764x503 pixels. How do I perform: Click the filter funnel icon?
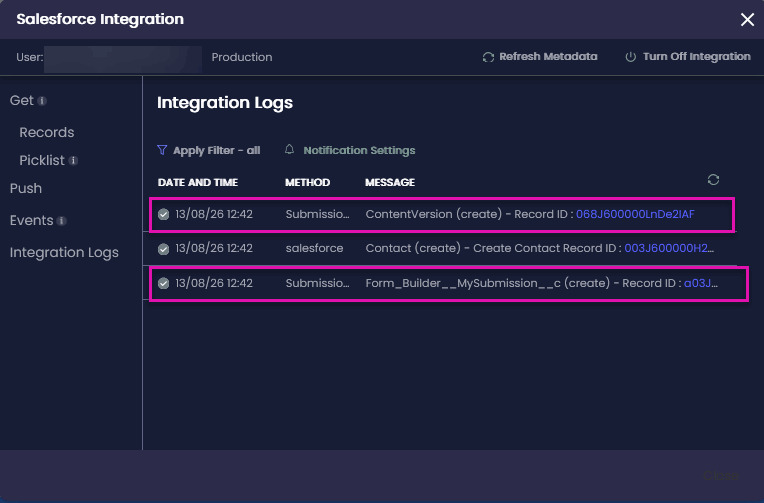162,150
